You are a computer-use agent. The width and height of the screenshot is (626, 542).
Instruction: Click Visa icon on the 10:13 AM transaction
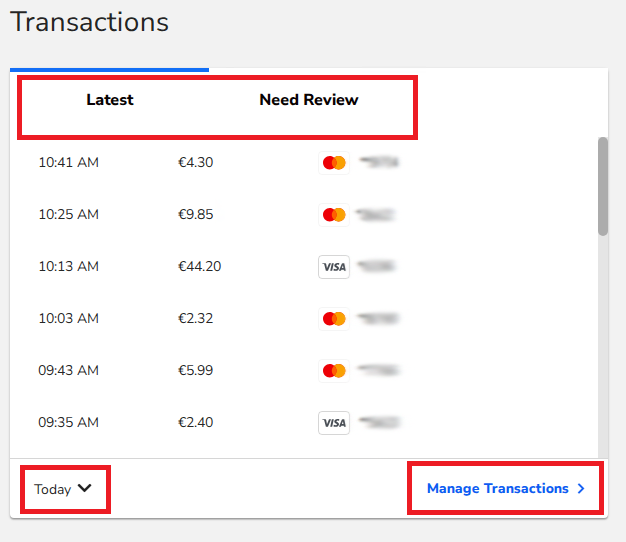(x=334, y=267)
